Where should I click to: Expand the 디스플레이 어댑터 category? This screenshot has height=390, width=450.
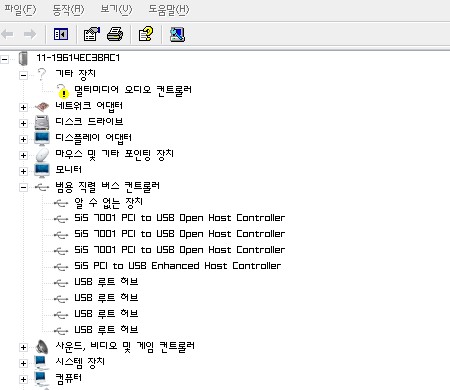tap(23, 139)
